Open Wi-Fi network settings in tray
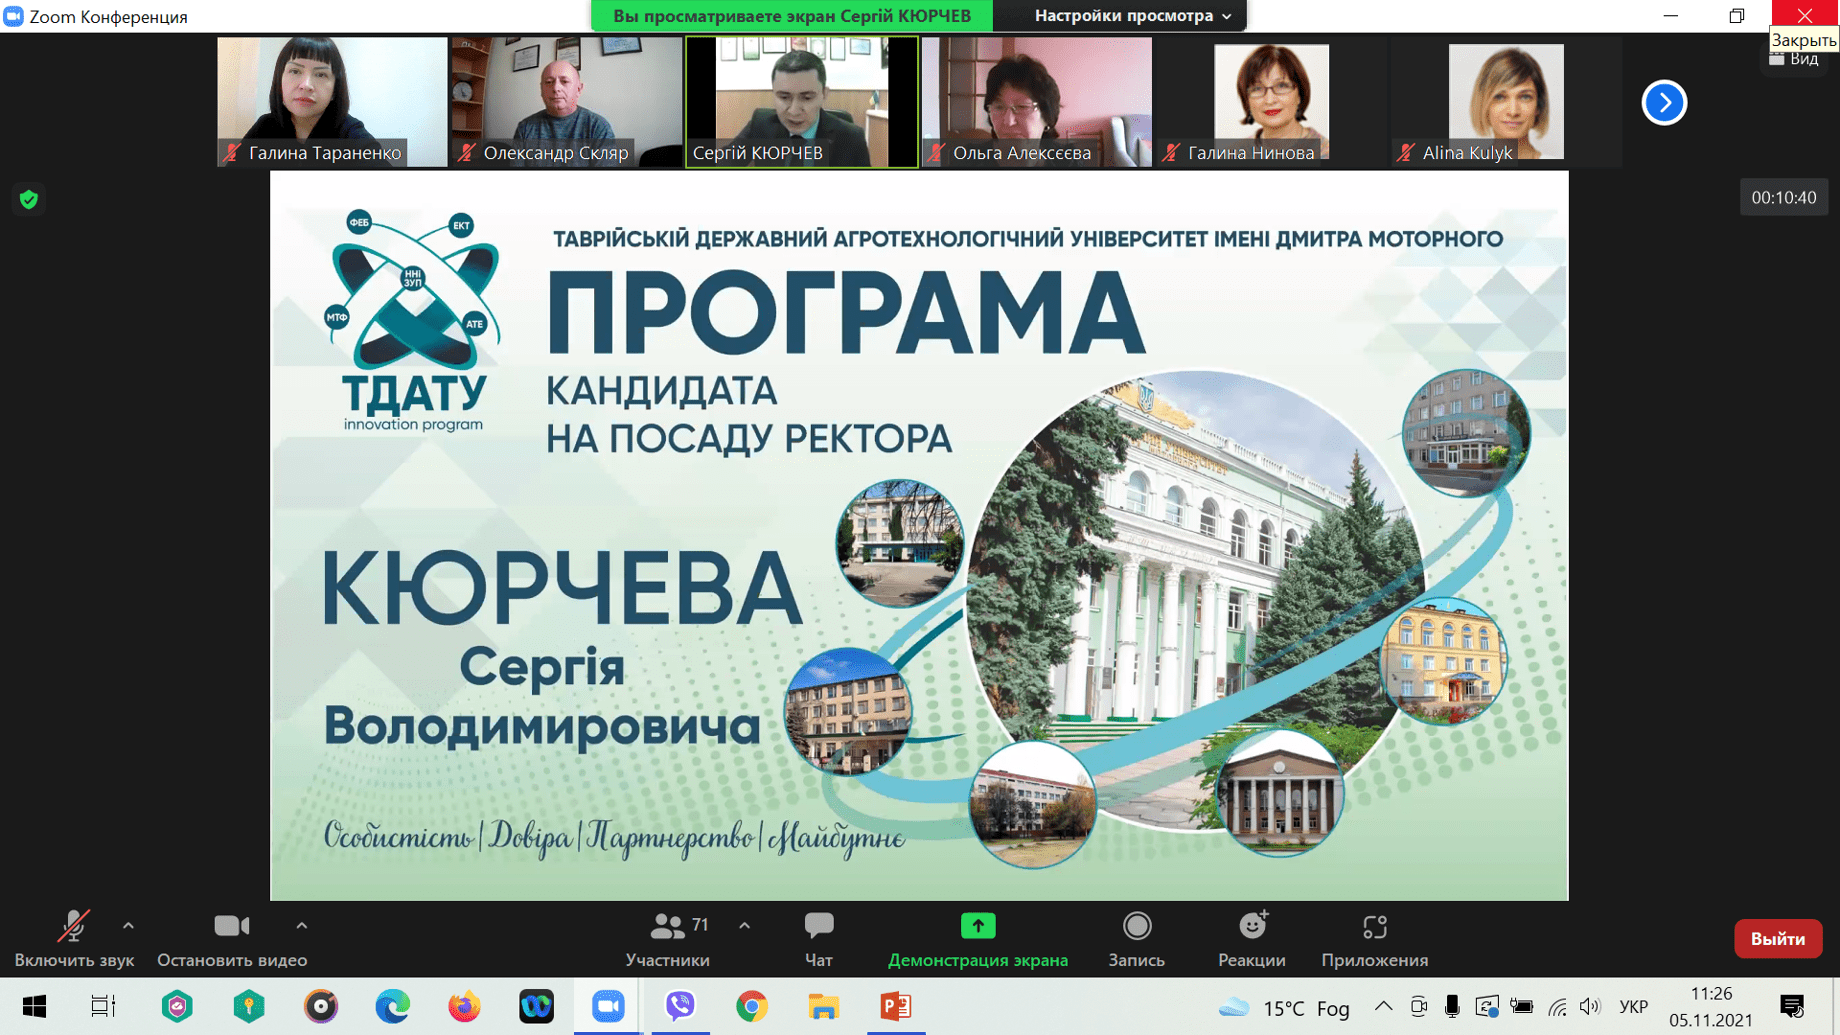The image size is (1840, 1035). click(1557, 1006)
